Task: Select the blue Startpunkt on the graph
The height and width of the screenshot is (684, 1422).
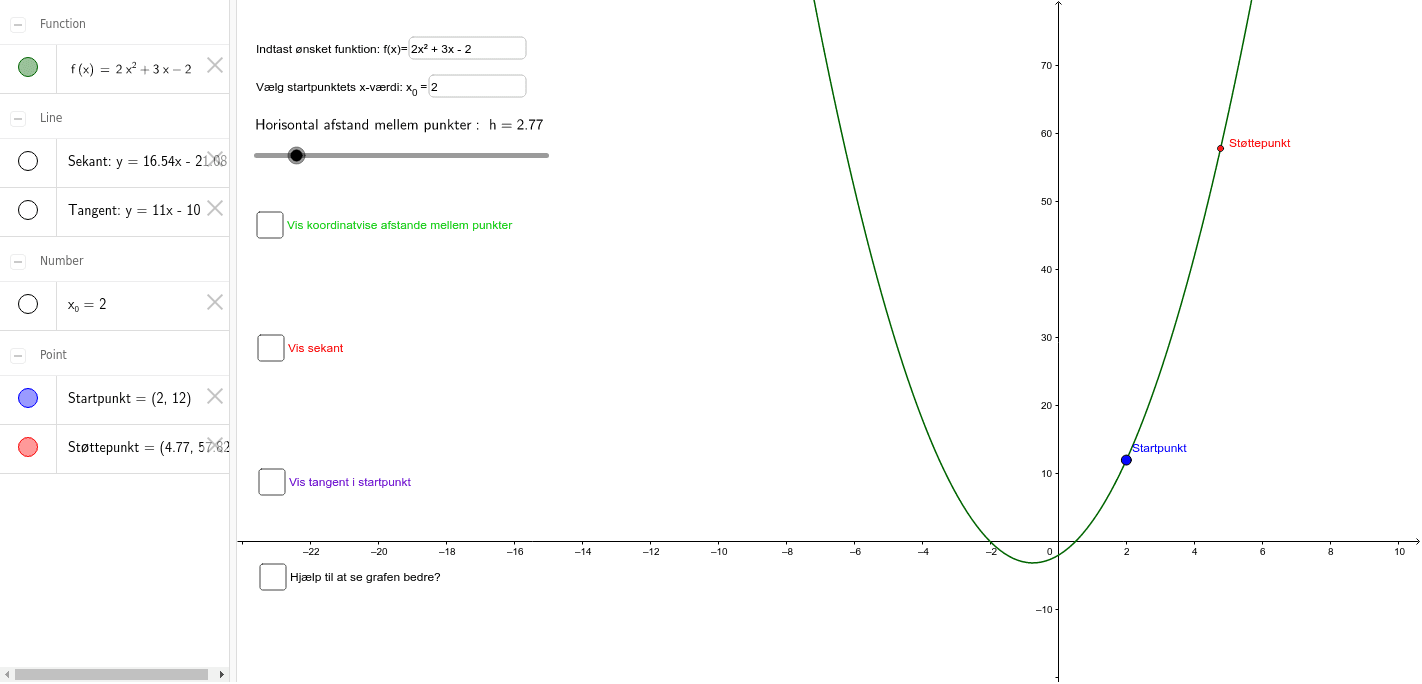Action: coord(1126,460)
